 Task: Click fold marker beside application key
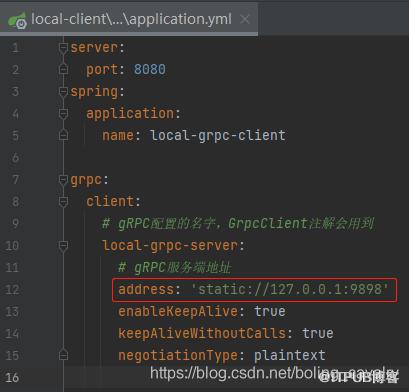point(63,114)
